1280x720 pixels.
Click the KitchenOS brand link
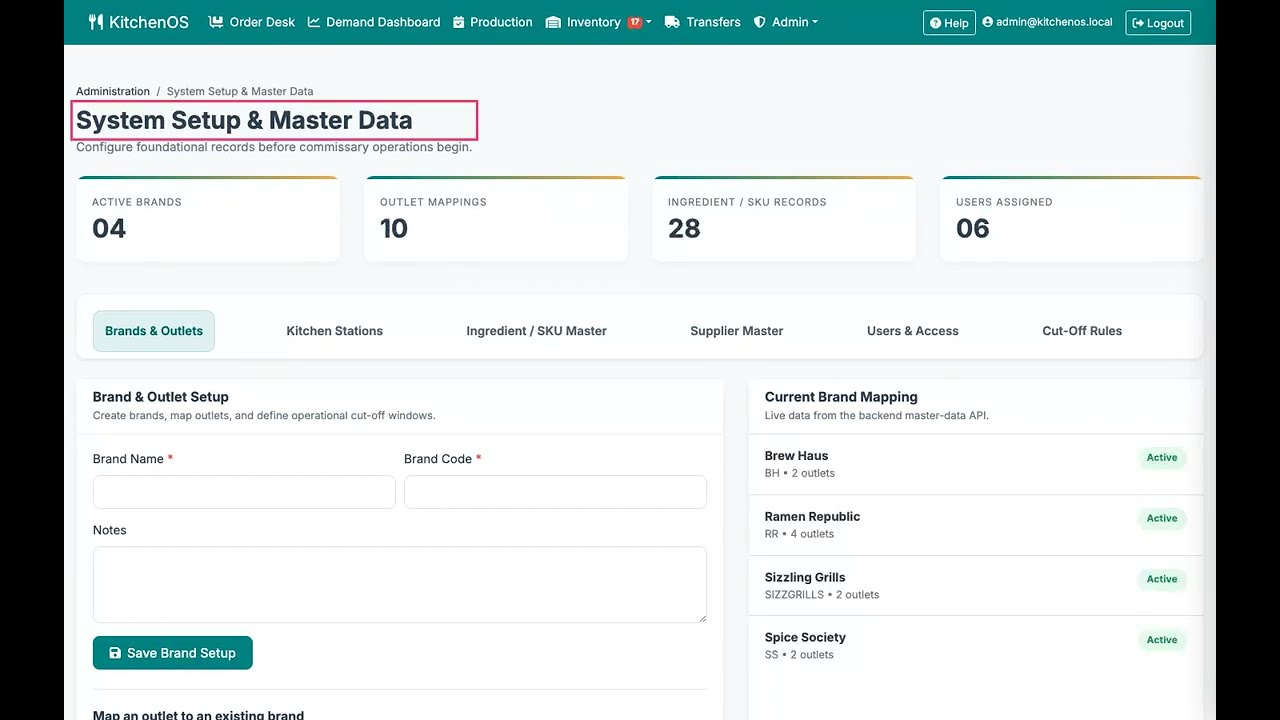click(x=138, y=22)
